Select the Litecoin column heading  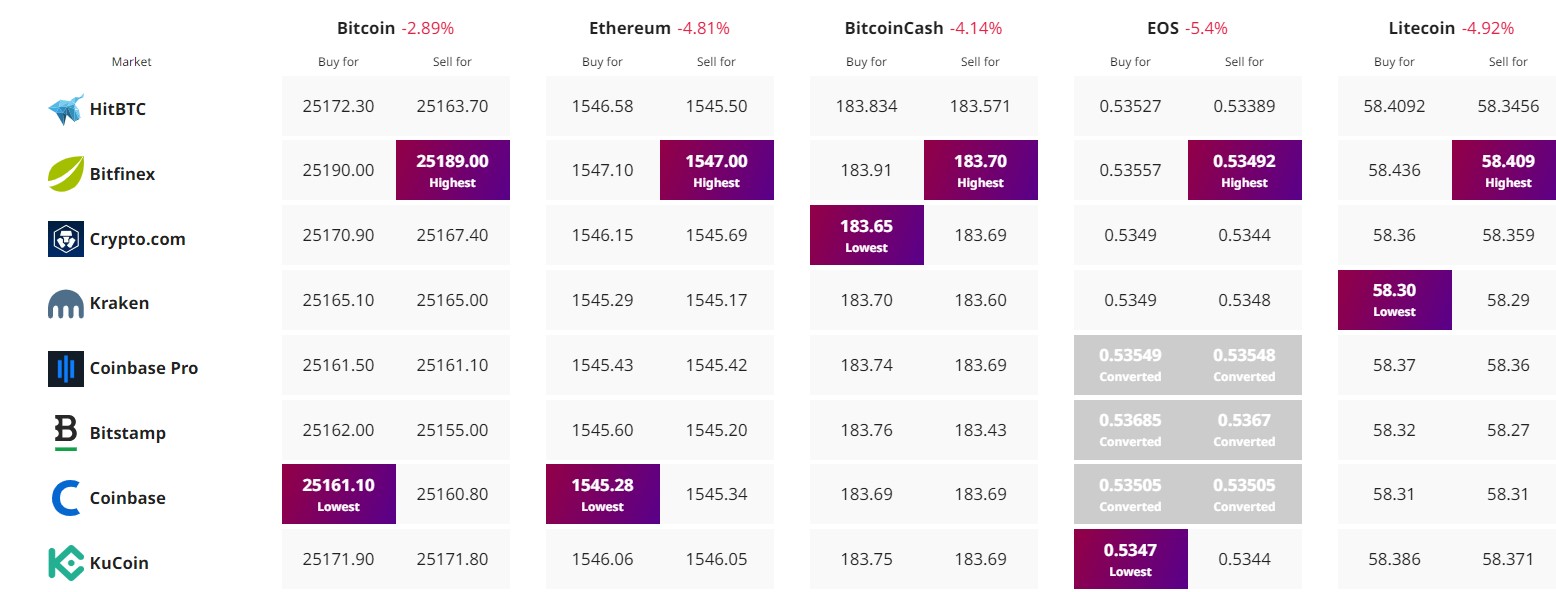tap(1421, 28)
